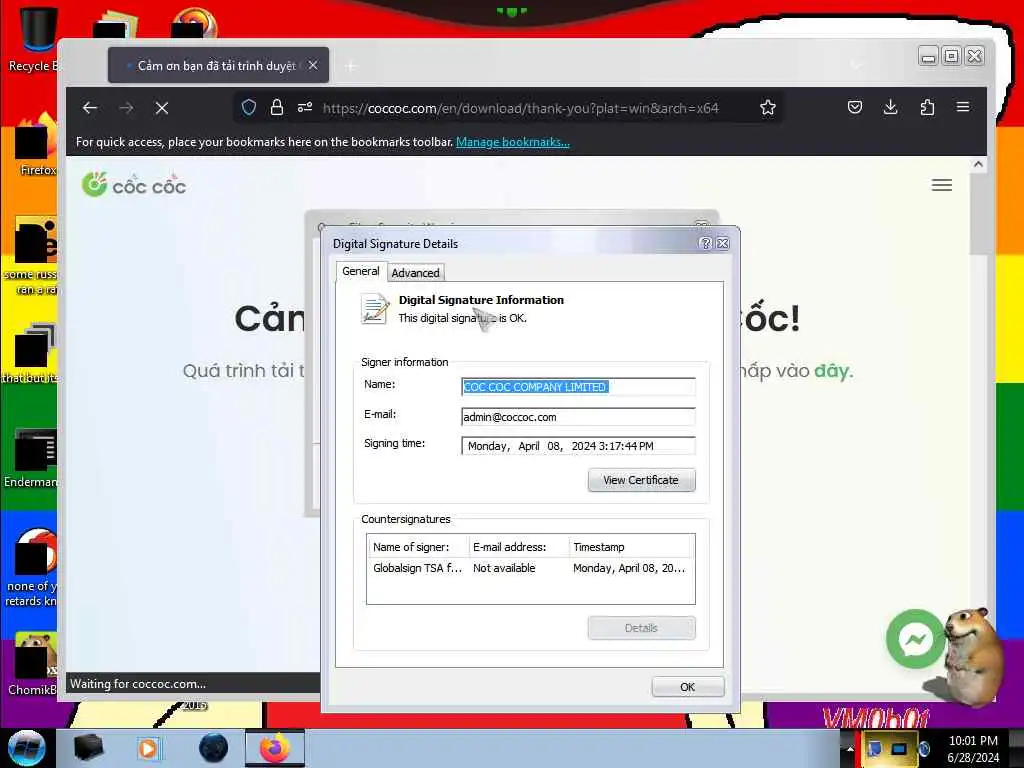Click the greyed forward arrow in Firefox
The width and height of the screenshot is (1024, 768).
pyautogui.click(x=126, y=108)
